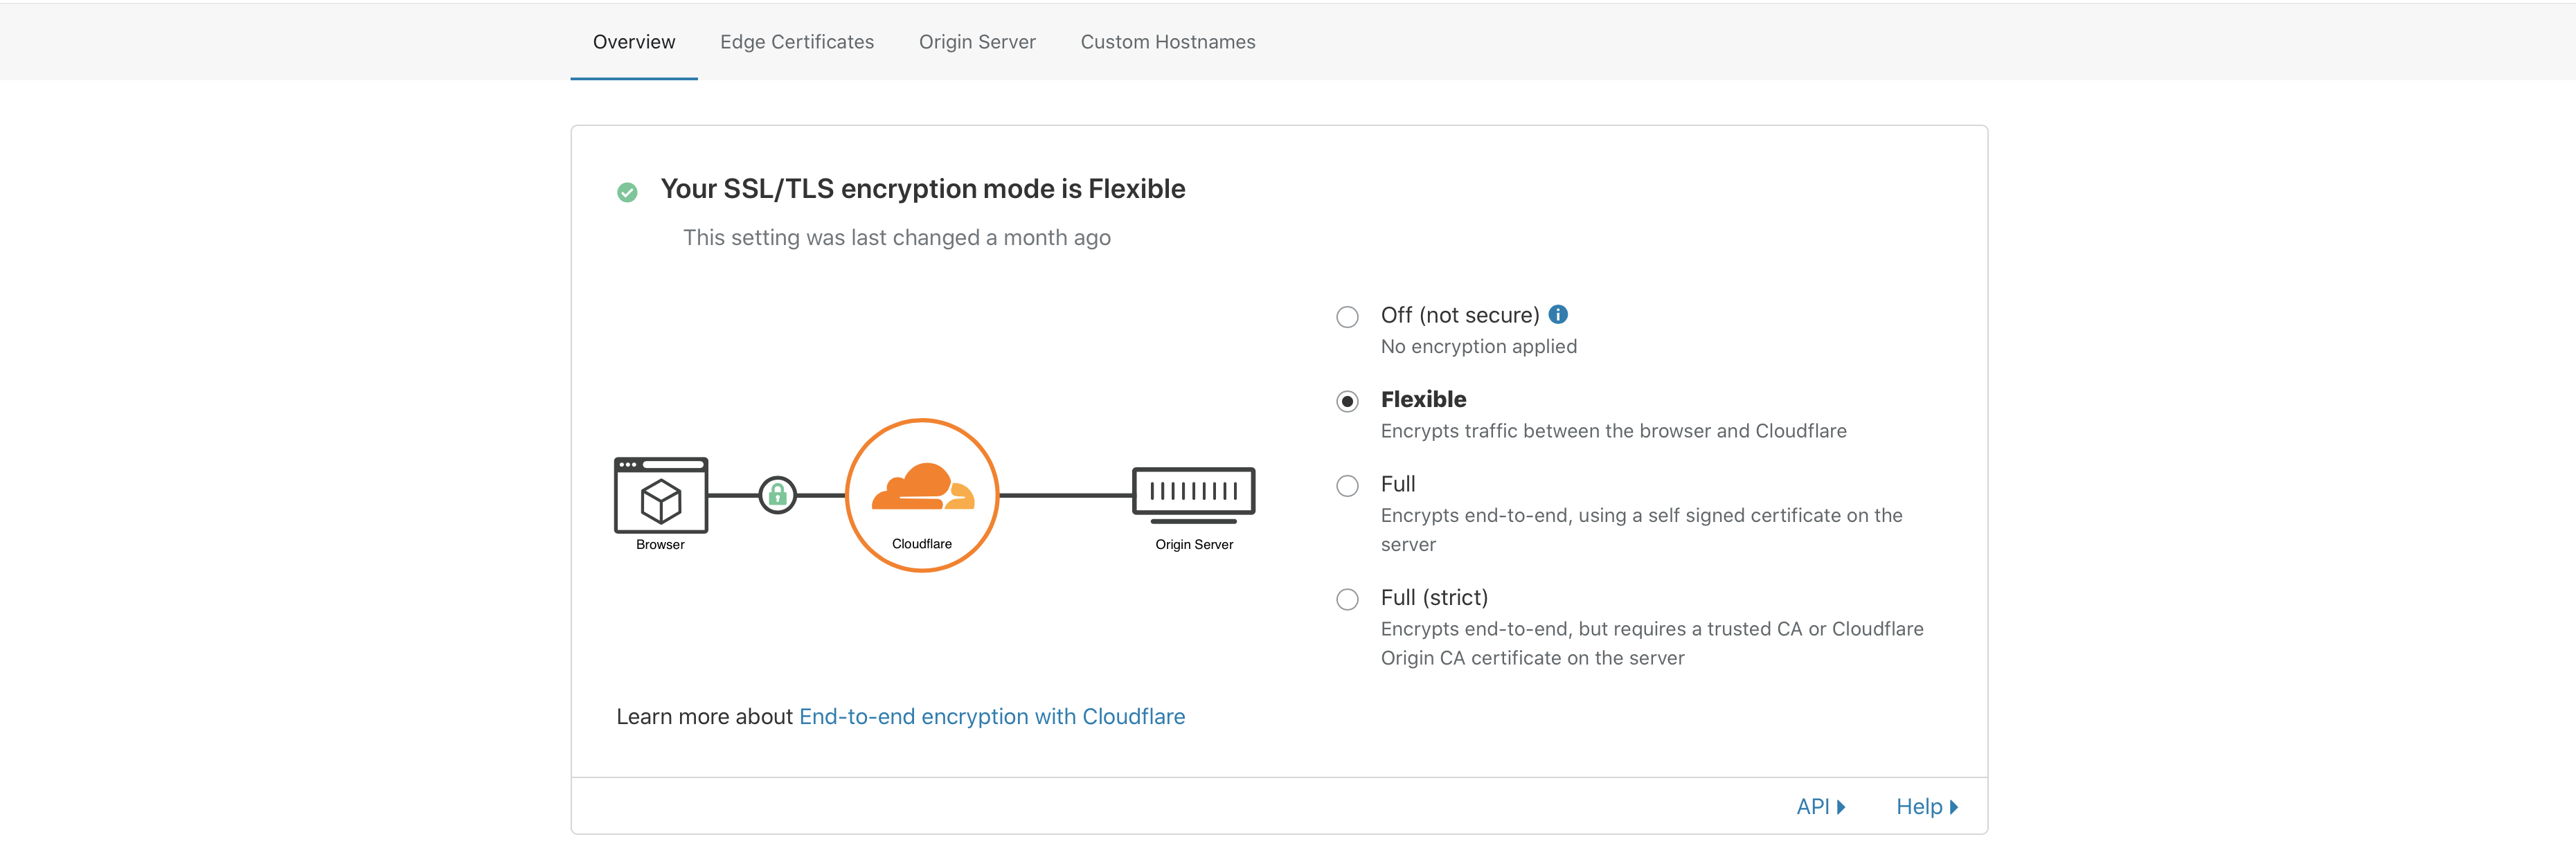Click the Browser window icon in diagram
This screenshot has width=2576, height=857.
coord(661,496)
